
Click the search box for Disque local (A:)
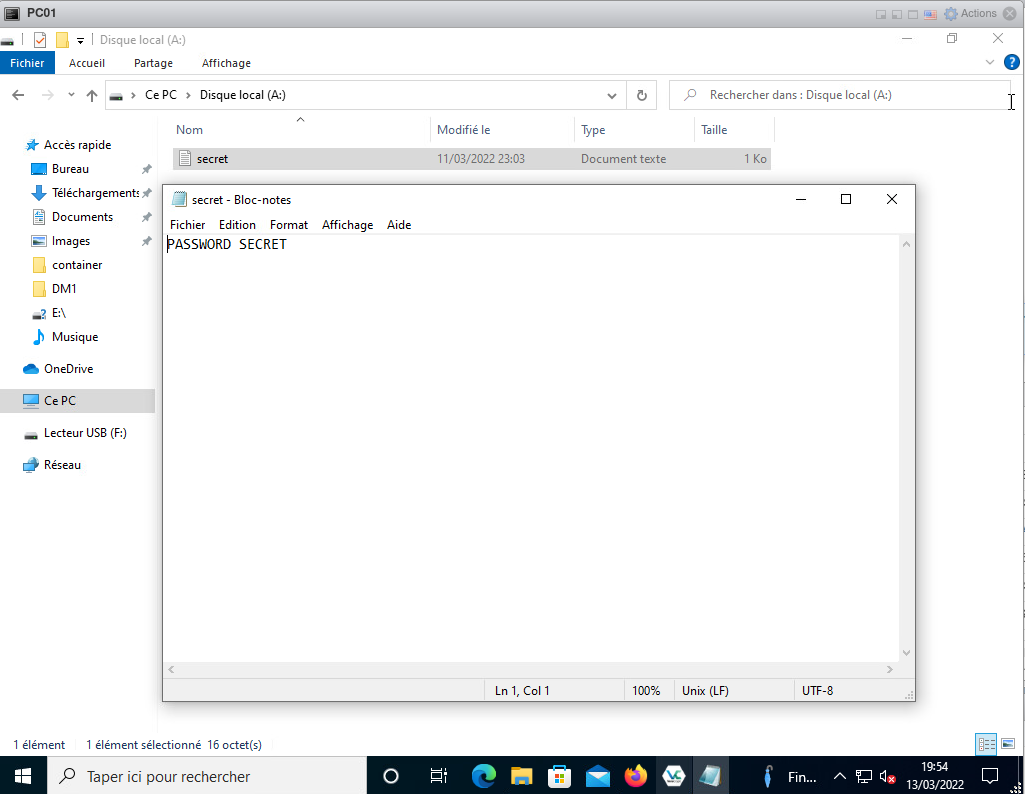pos(840,95)
